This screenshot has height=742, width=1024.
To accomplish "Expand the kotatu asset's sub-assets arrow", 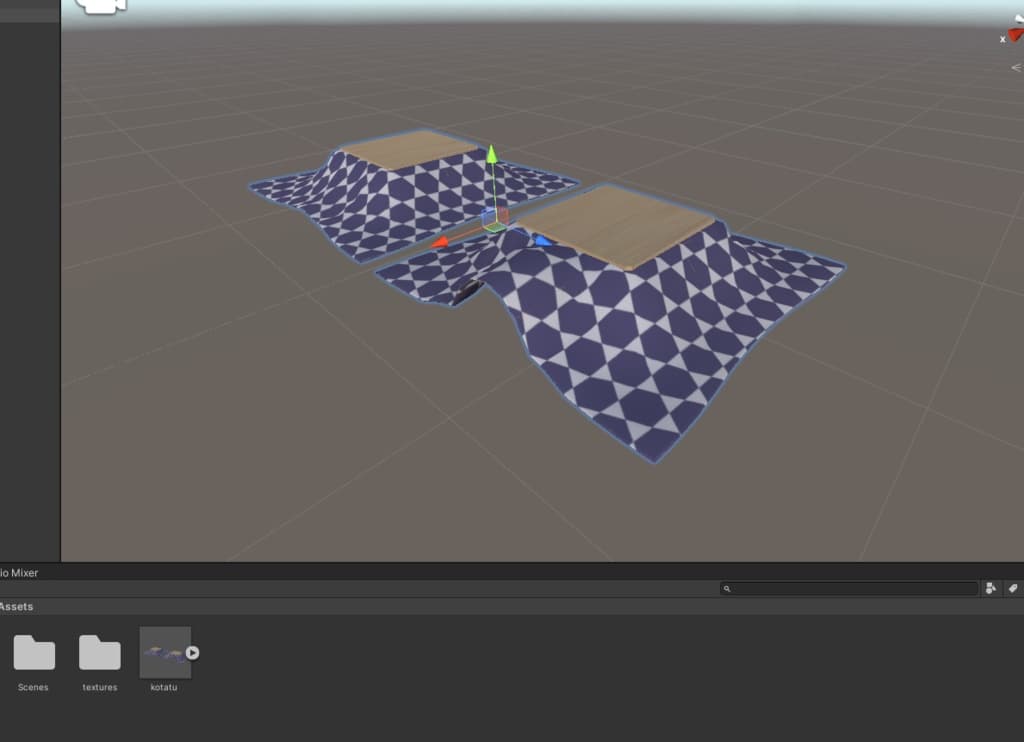I will pos(192,653).
